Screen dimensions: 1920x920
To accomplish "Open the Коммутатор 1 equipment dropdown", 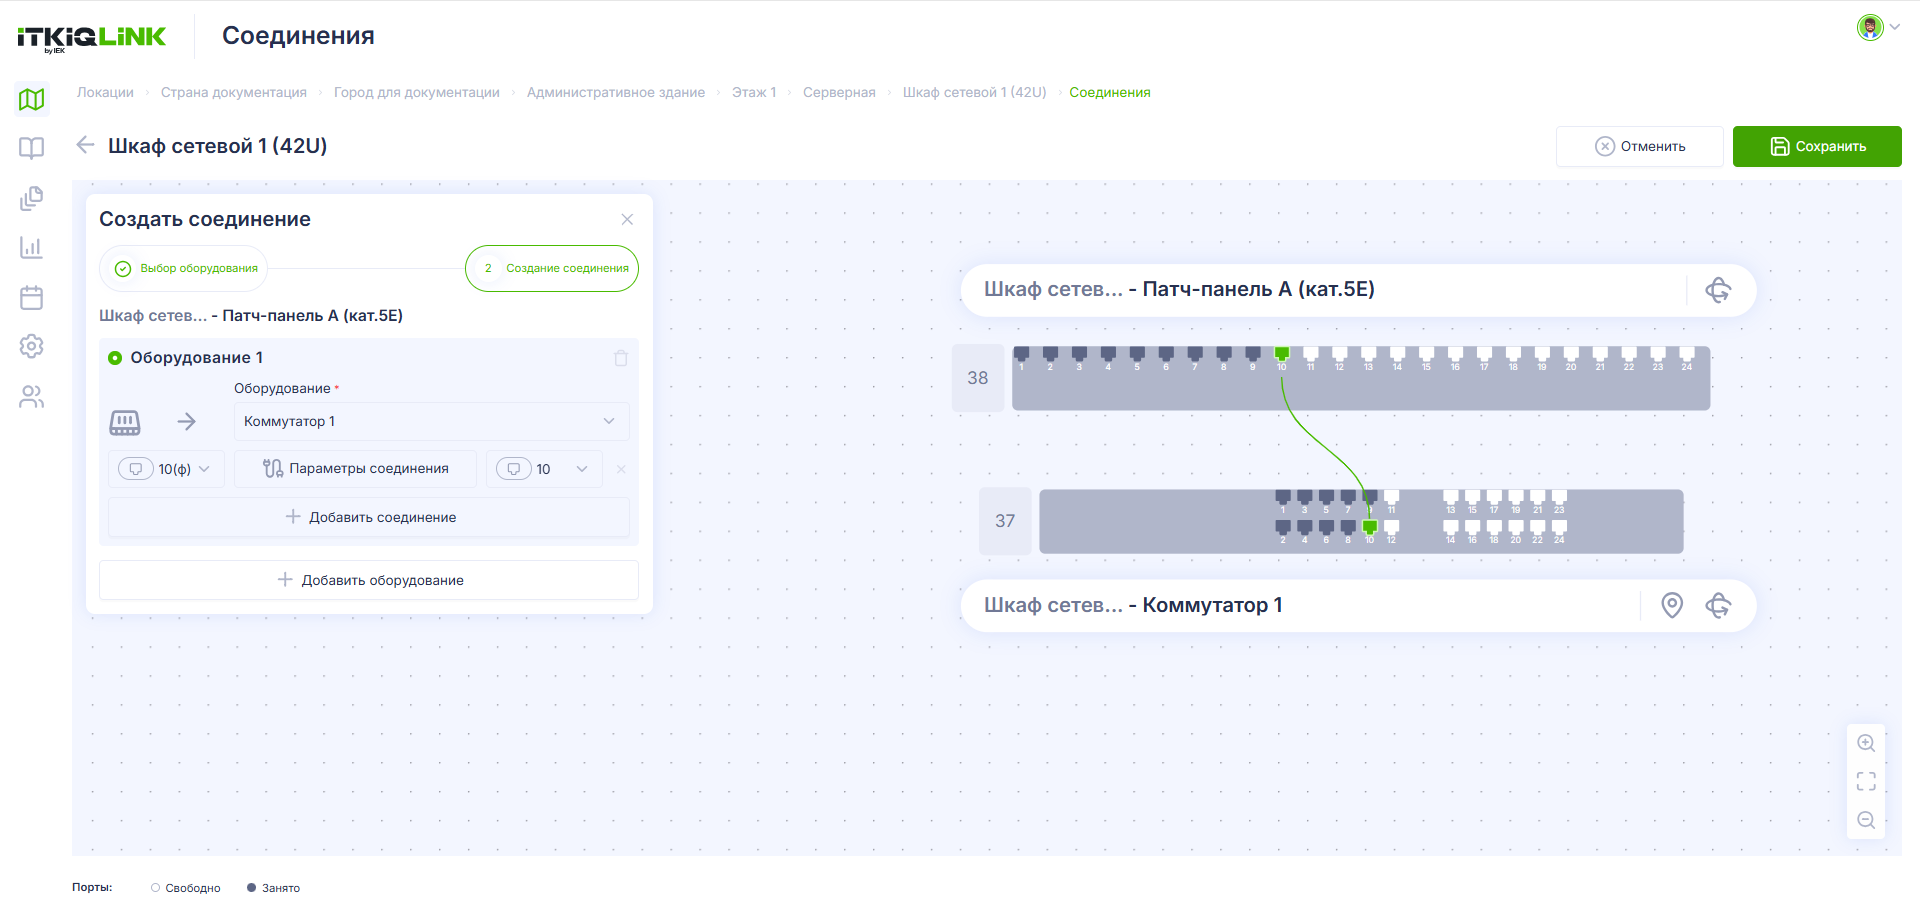I will coord(432,421).
